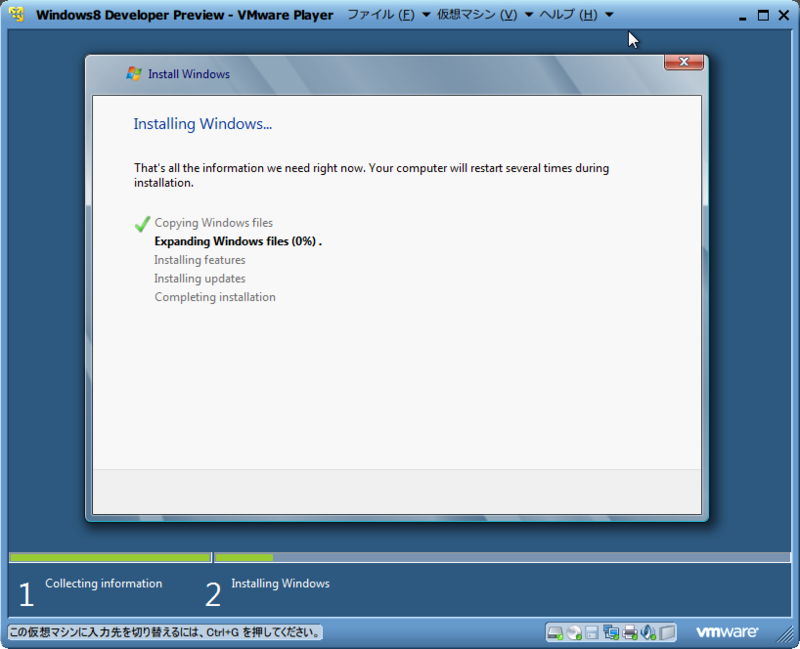Click the 'Collecting information' step label
This screenshot has width=800, height=649.
(104, 583)
